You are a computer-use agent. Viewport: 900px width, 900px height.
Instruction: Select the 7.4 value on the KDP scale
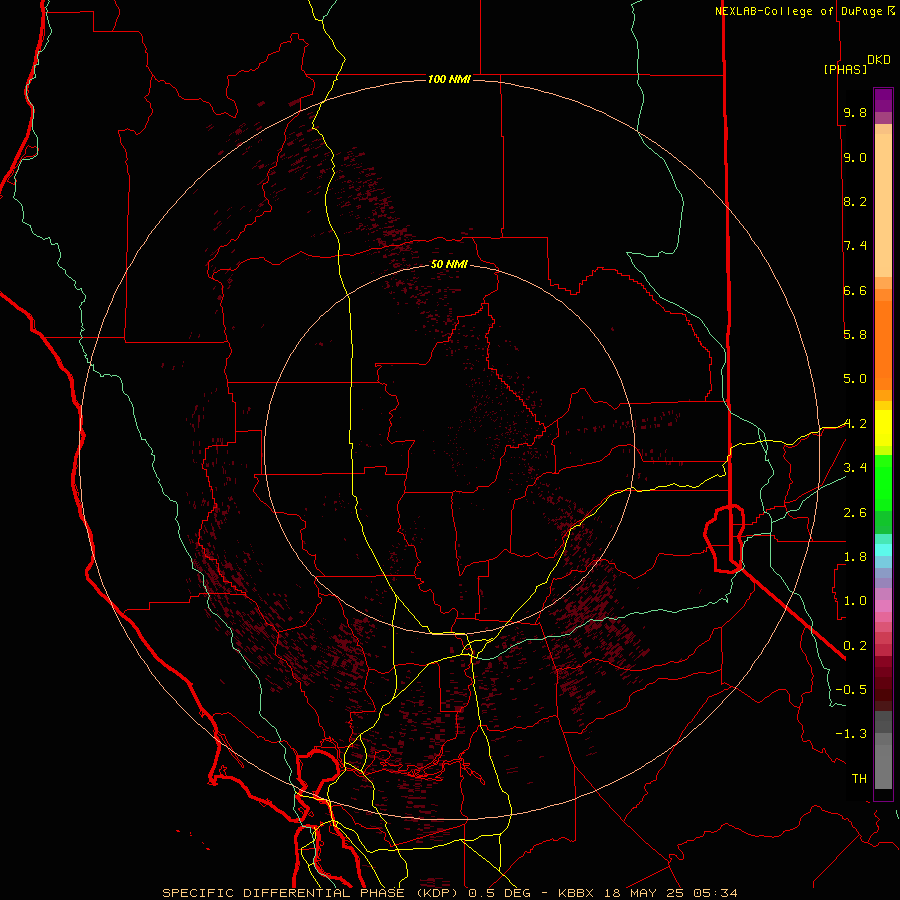(x=855, y=246)
